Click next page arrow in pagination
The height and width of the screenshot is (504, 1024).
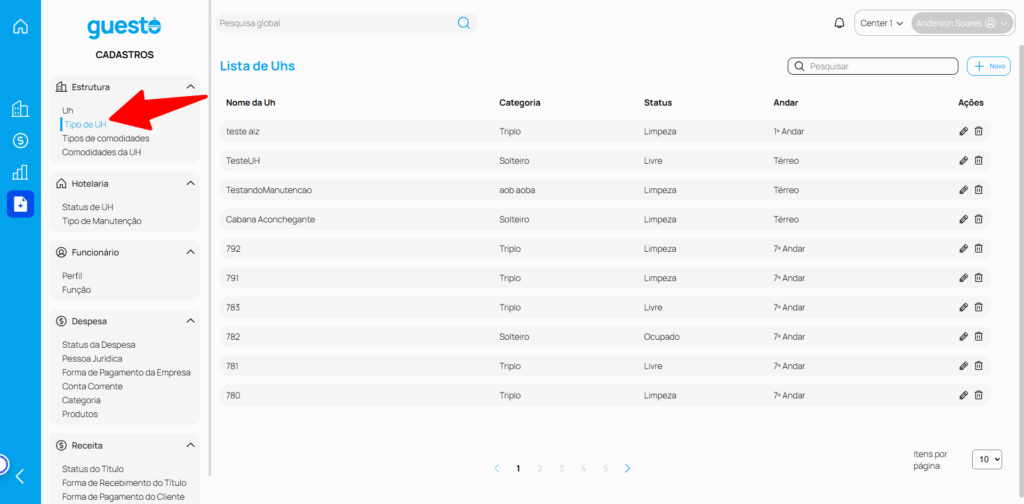pyautogui.click(x=627, y=468)
